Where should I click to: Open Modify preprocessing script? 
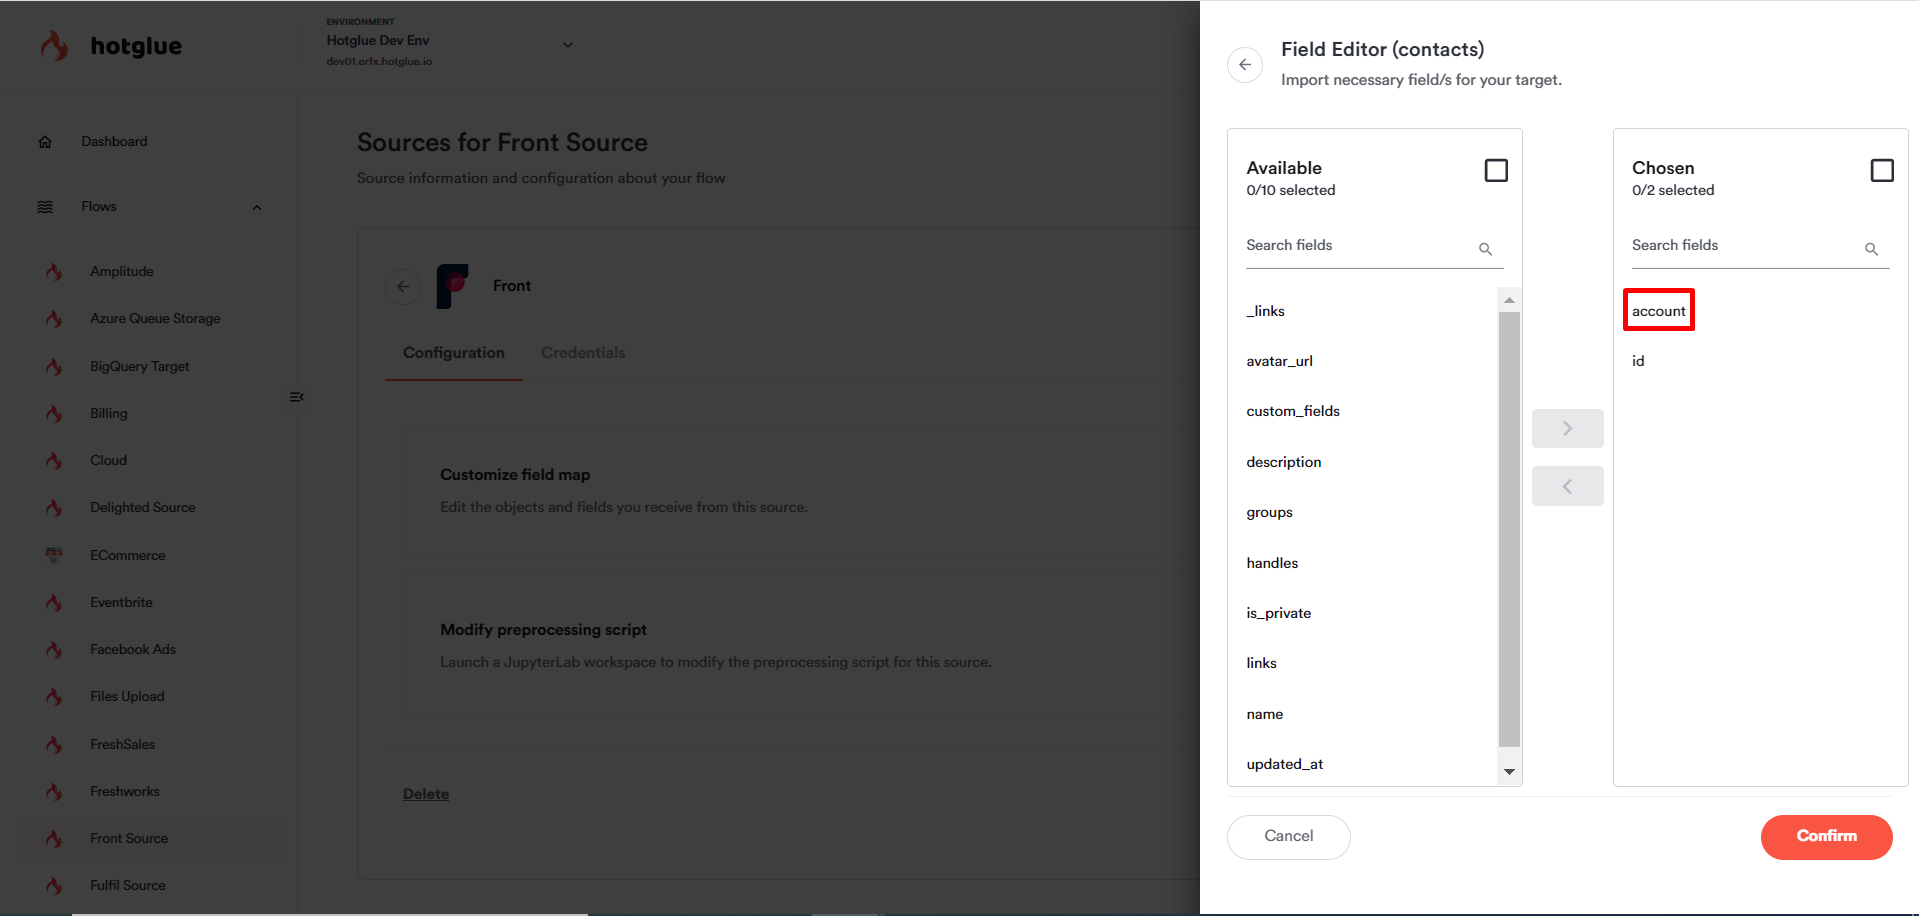point(543,630)
